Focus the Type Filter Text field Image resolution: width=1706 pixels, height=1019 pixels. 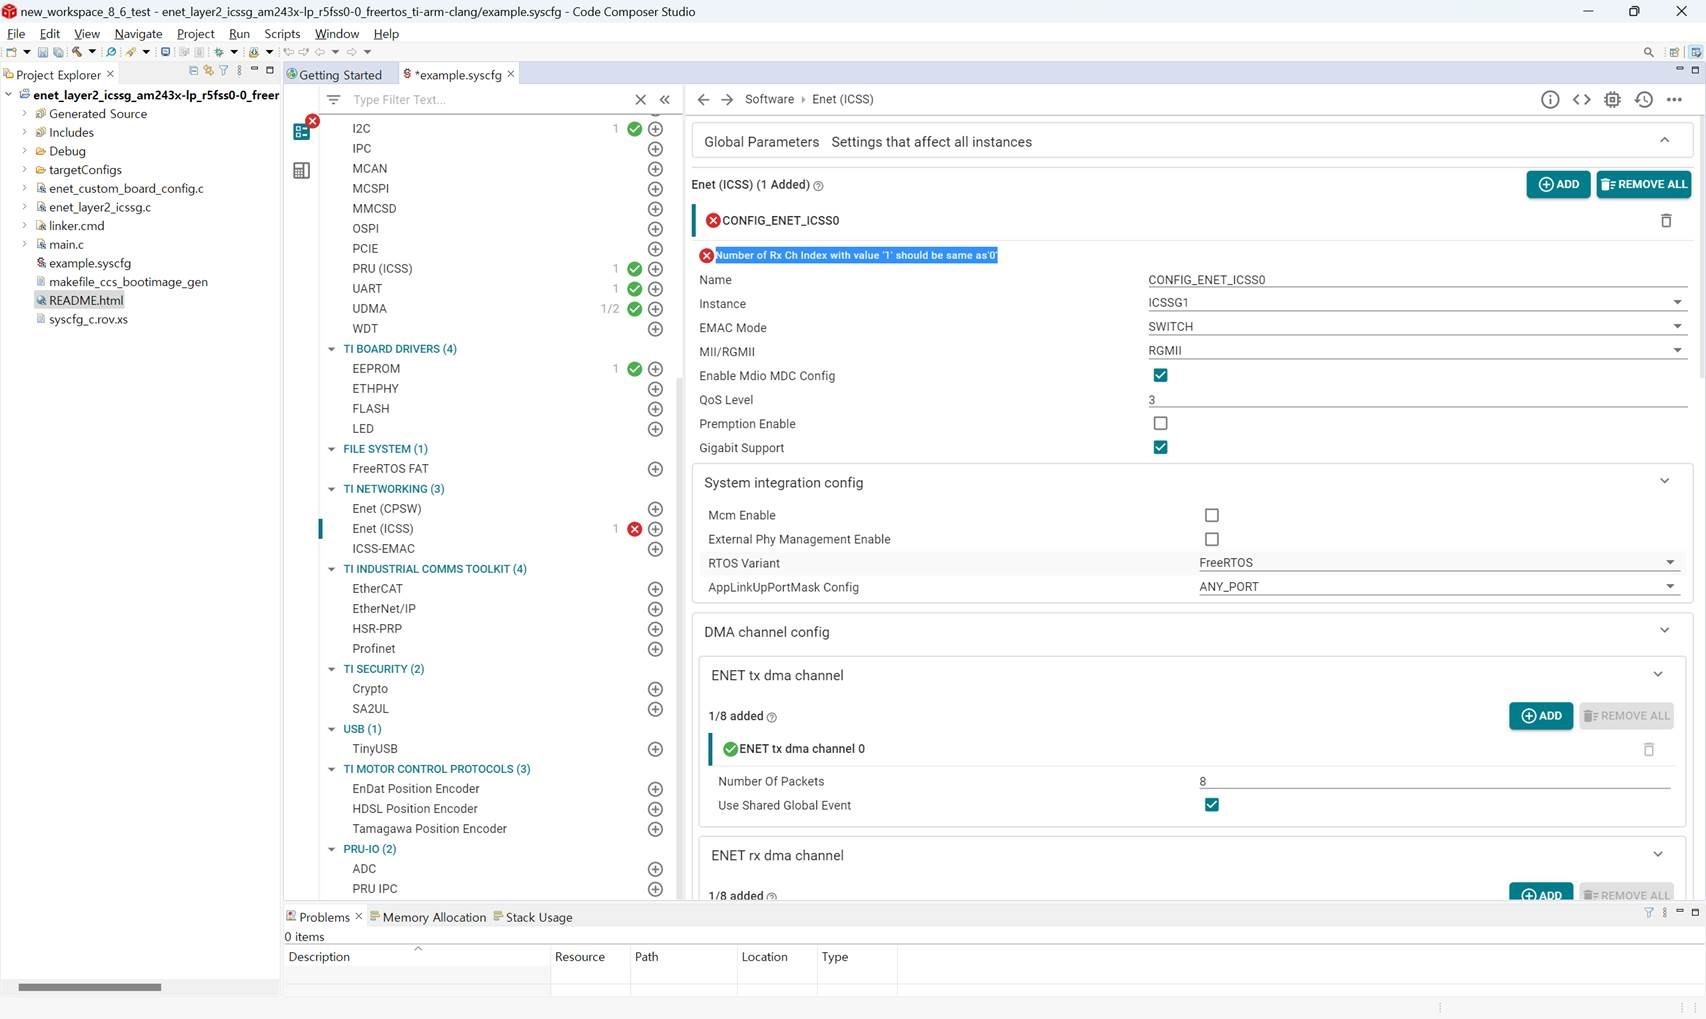pyautogui.click(x=490, y=99)
